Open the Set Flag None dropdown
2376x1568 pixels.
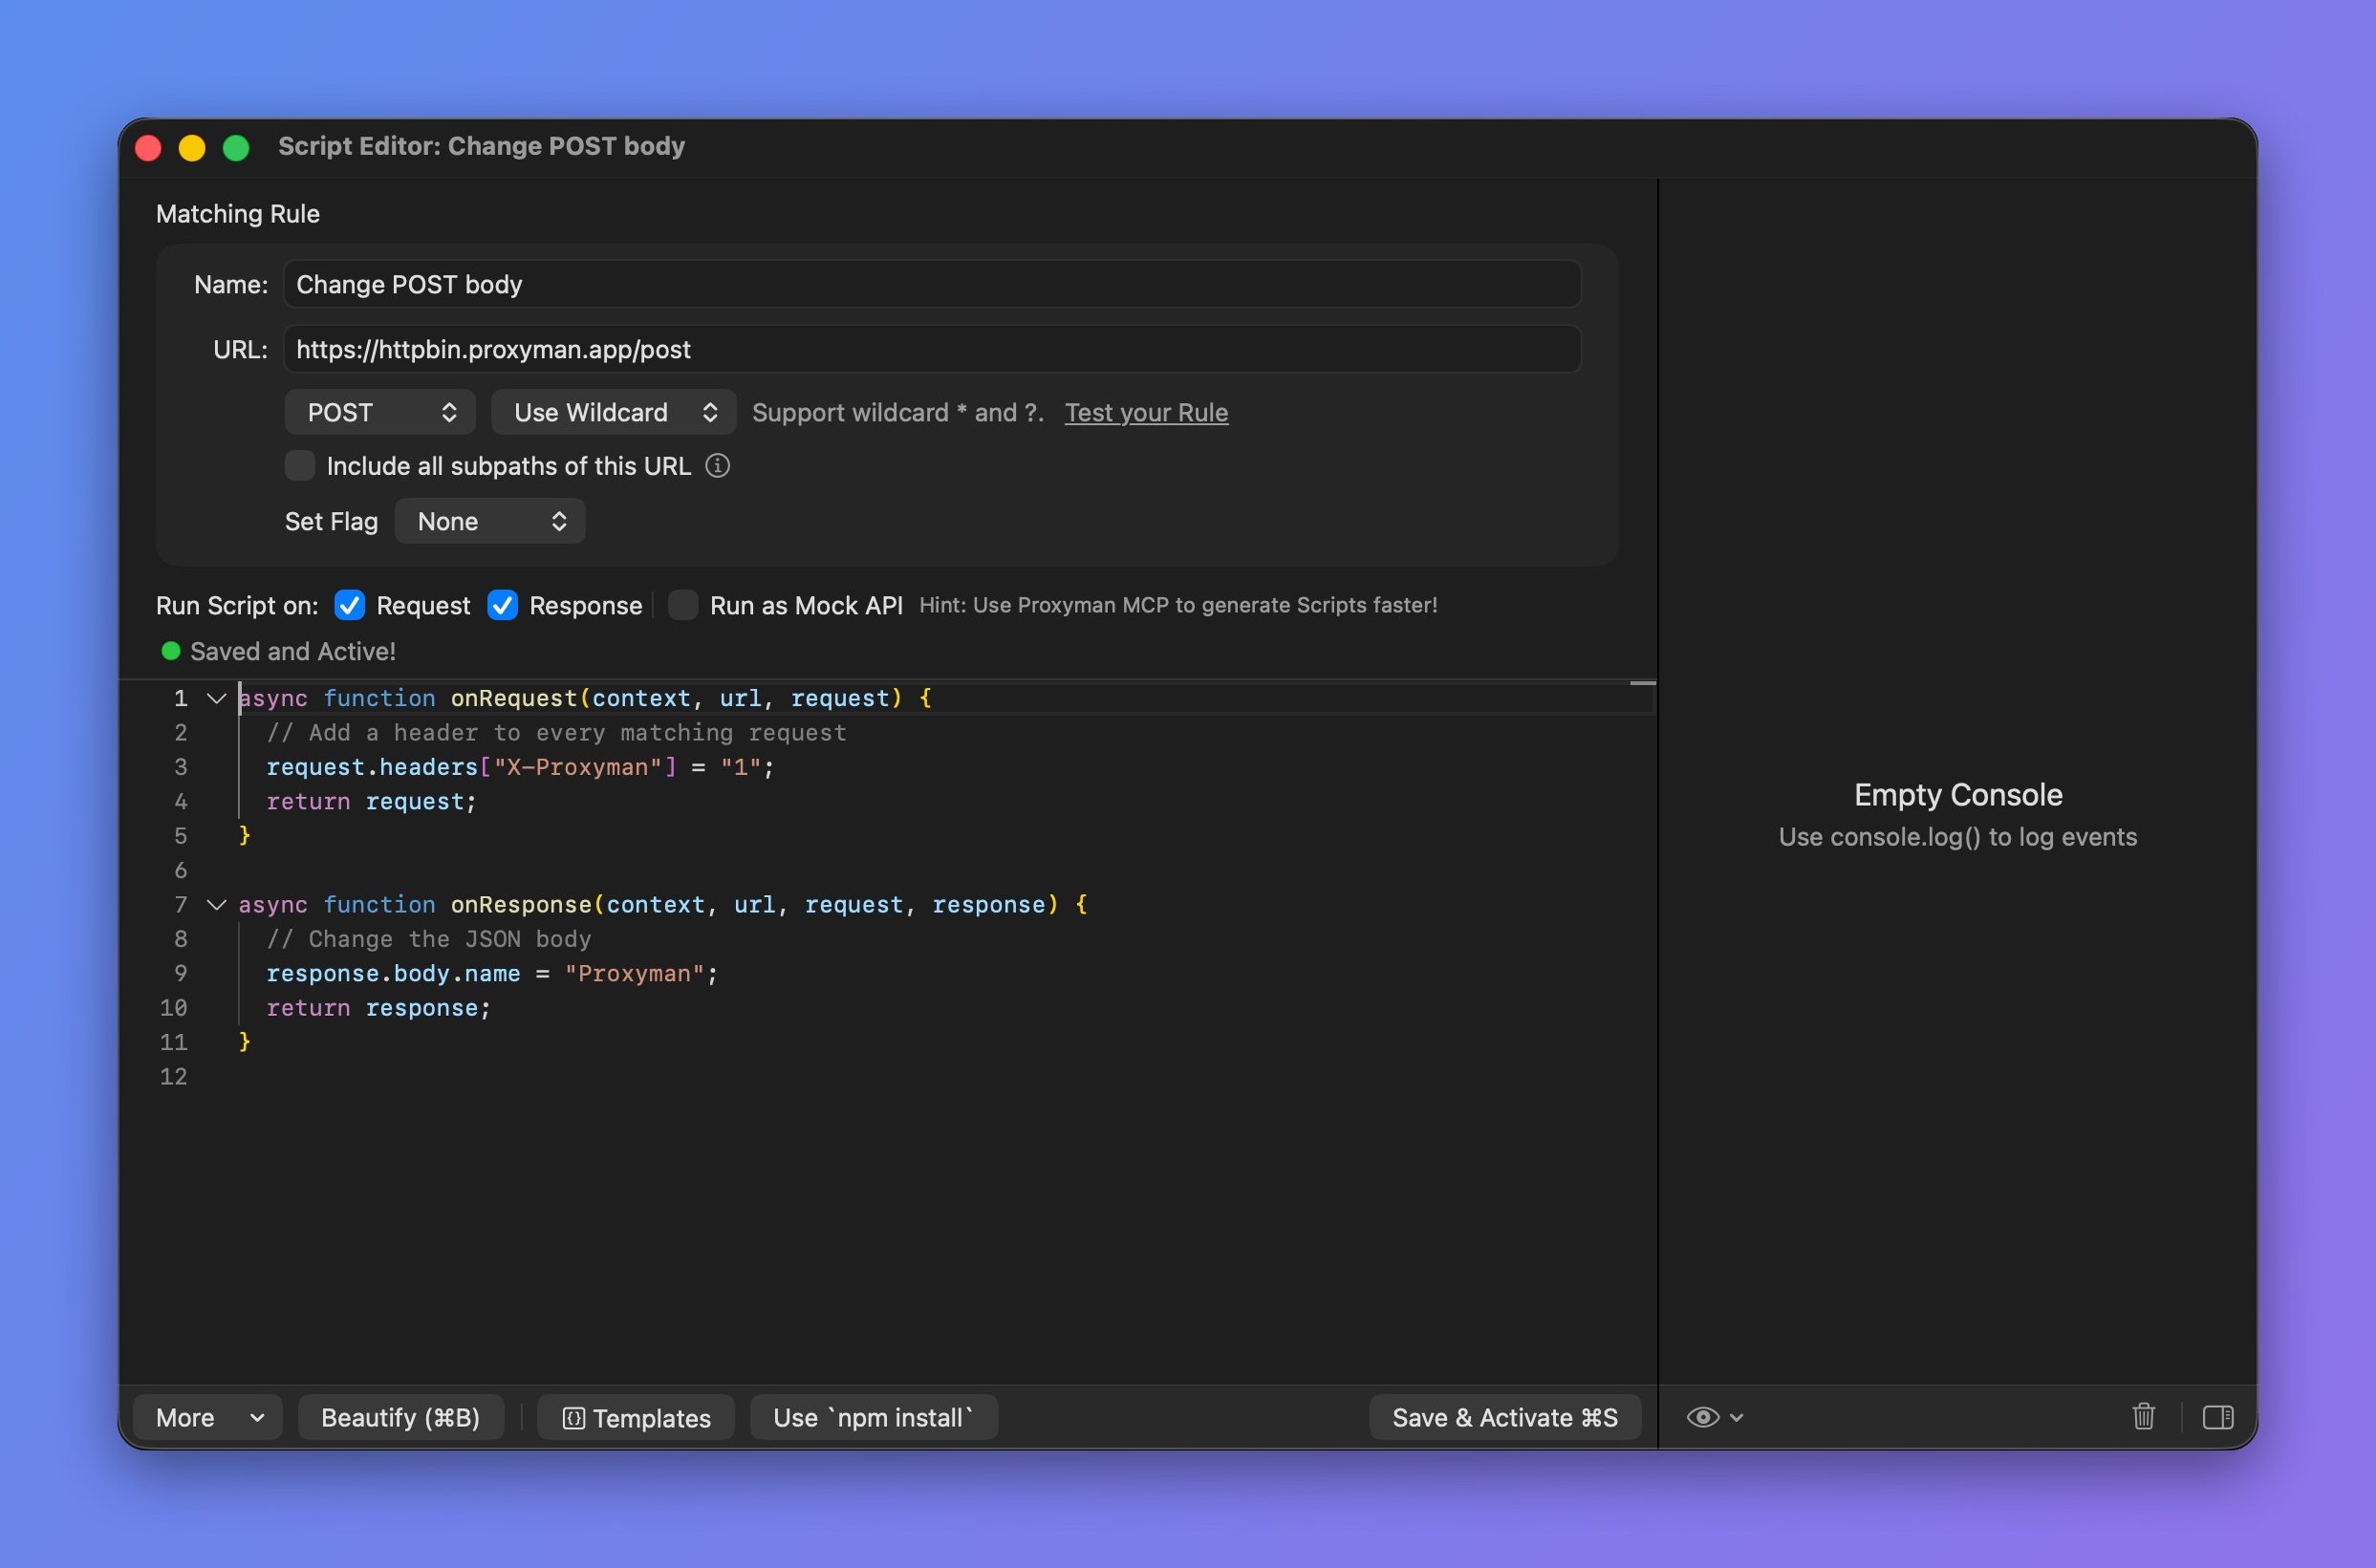click(x=490, y=521)
